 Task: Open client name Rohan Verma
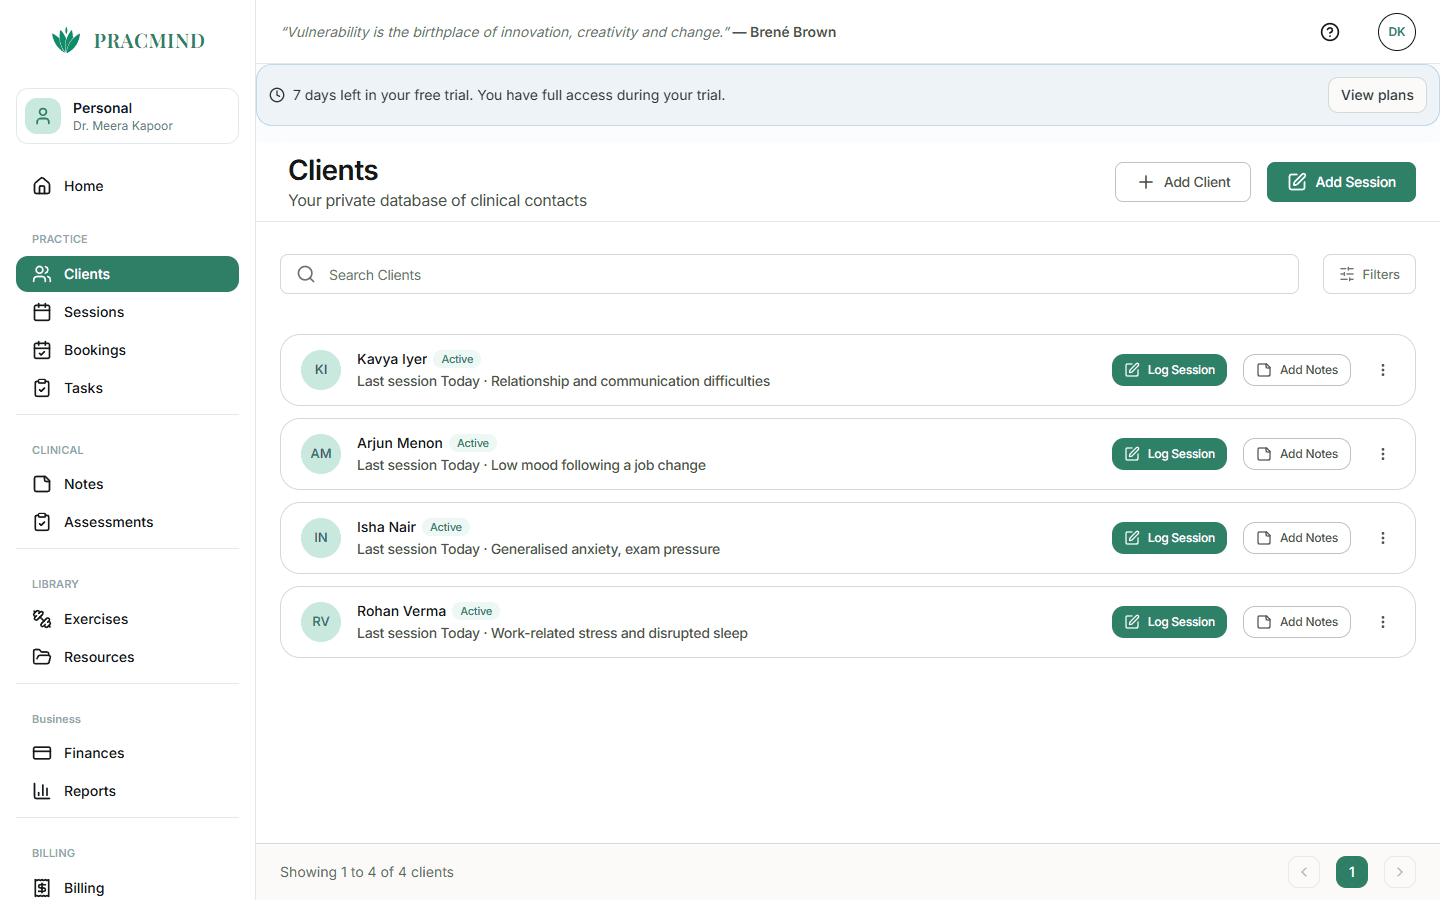(x=401, y=611)
